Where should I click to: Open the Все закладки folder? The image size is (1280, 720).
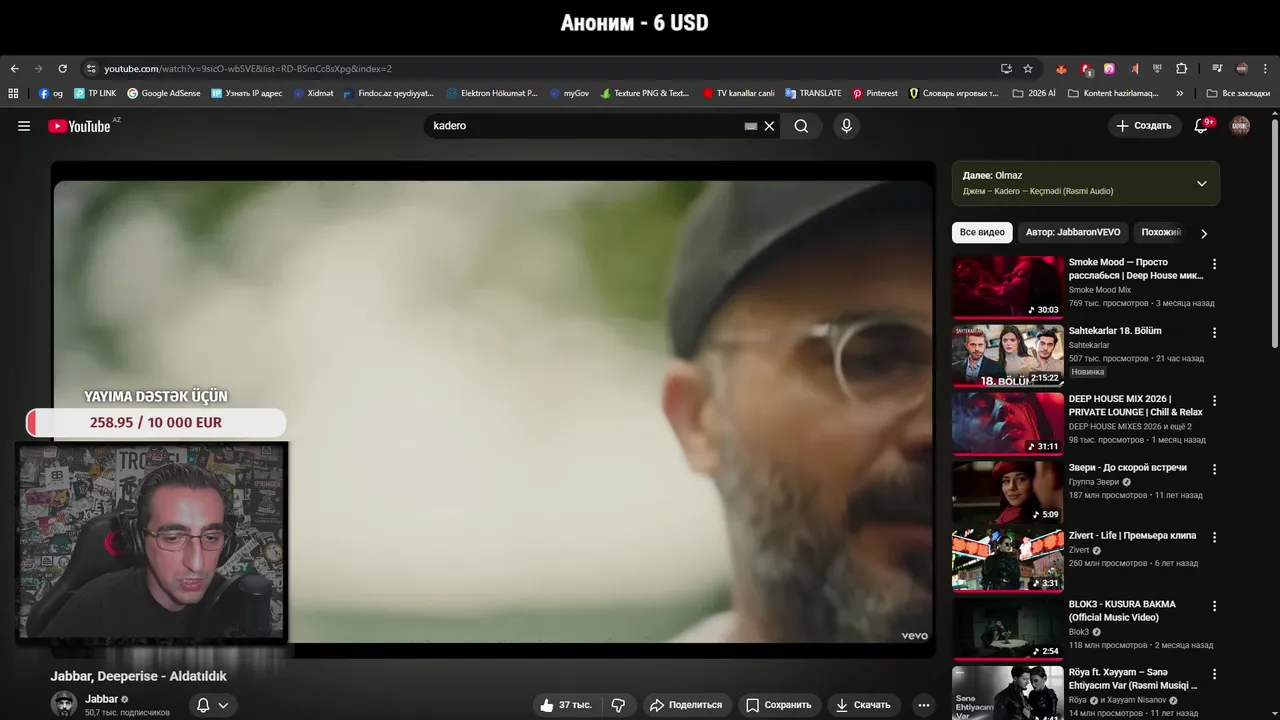pyautogui.click(x=1238, y=93)
